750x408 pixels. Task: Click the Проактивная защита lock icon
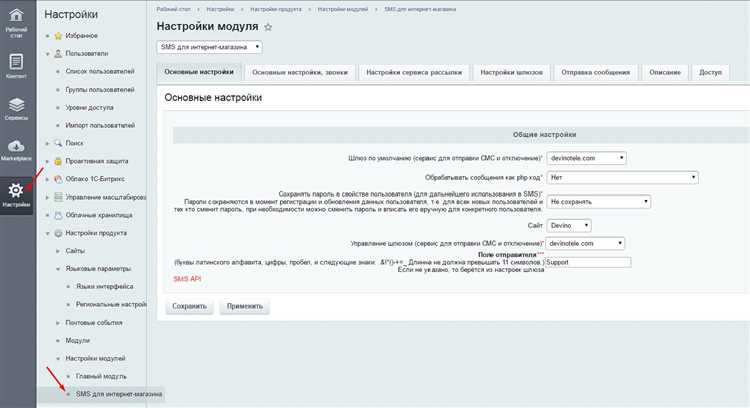pos(58,161)
